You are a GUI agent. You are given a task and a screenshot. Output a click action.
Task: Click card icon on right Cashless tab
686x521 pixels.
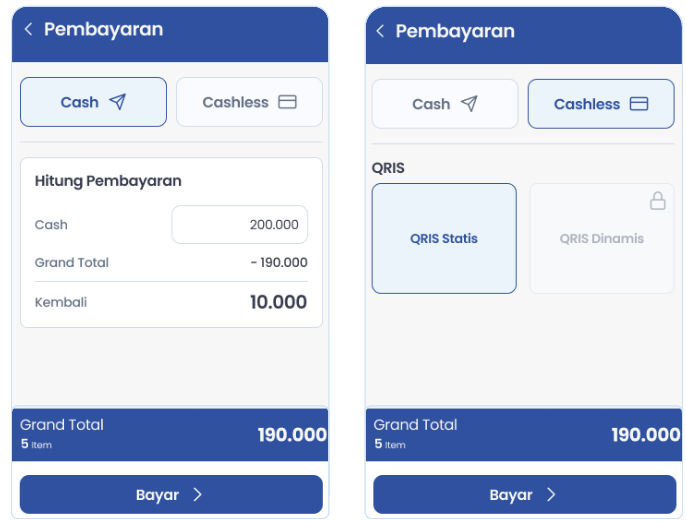pyautogui.click(x=639, y=104)
